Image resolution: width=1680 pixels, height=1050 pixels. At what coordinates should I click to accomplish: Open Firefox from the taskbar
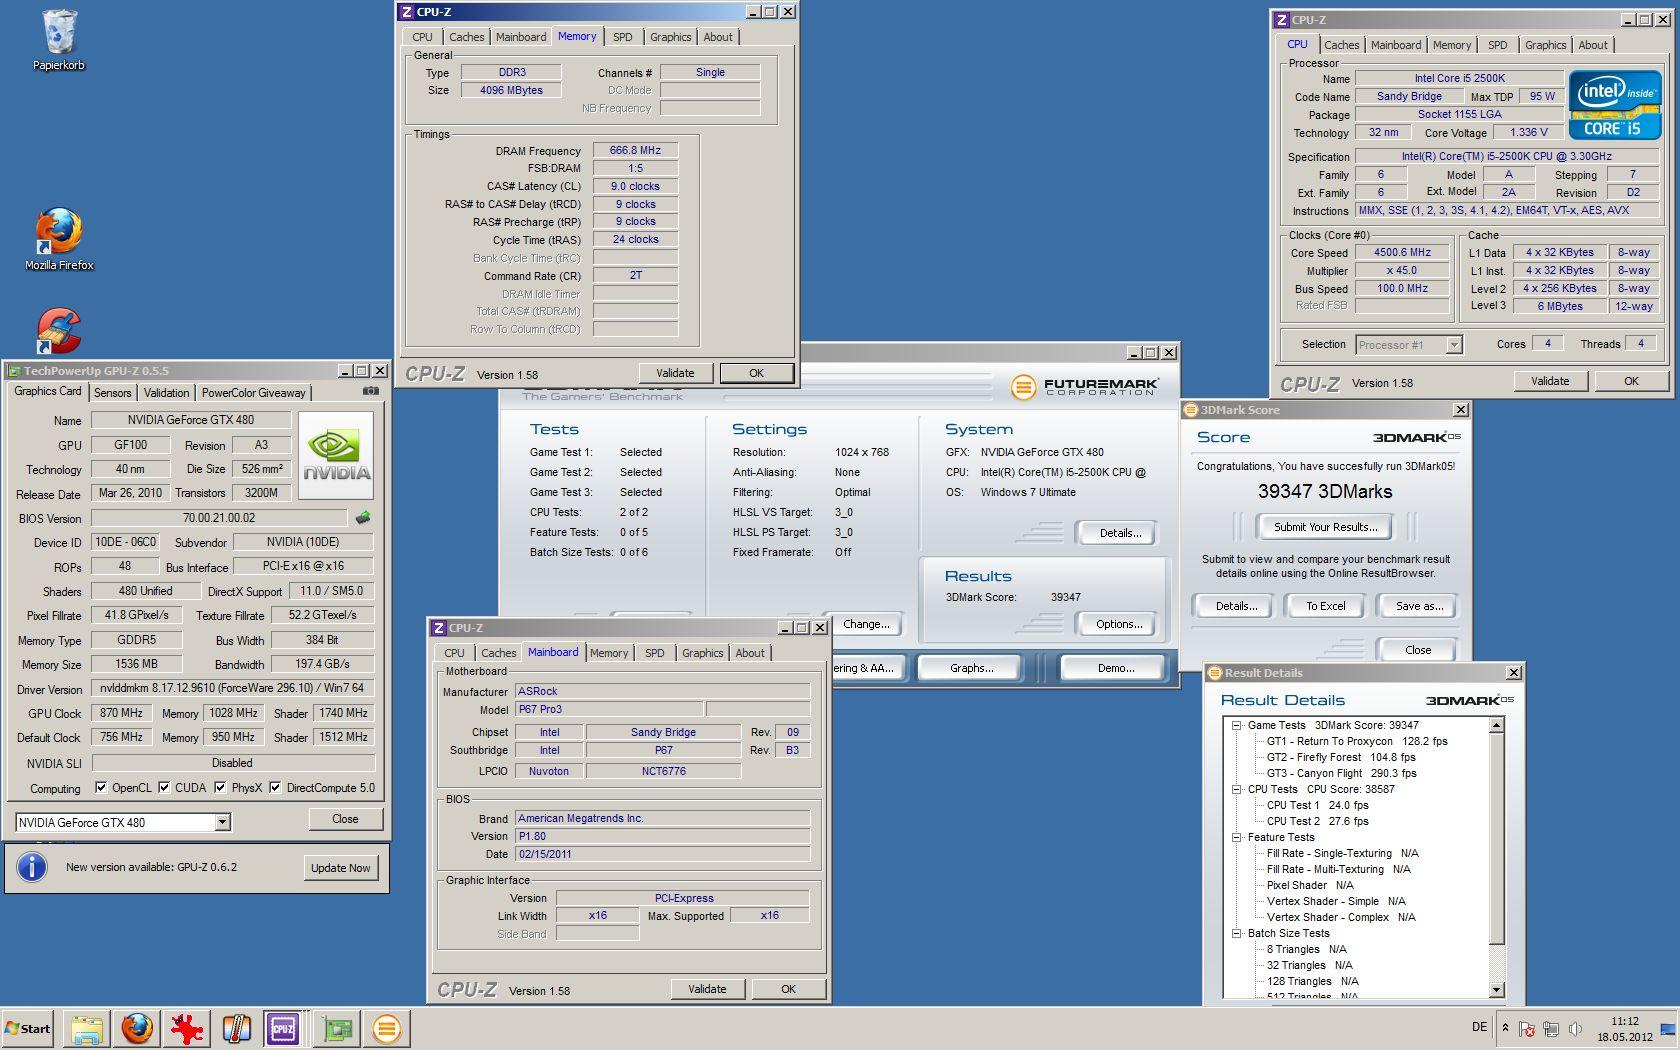point(137,1028)
